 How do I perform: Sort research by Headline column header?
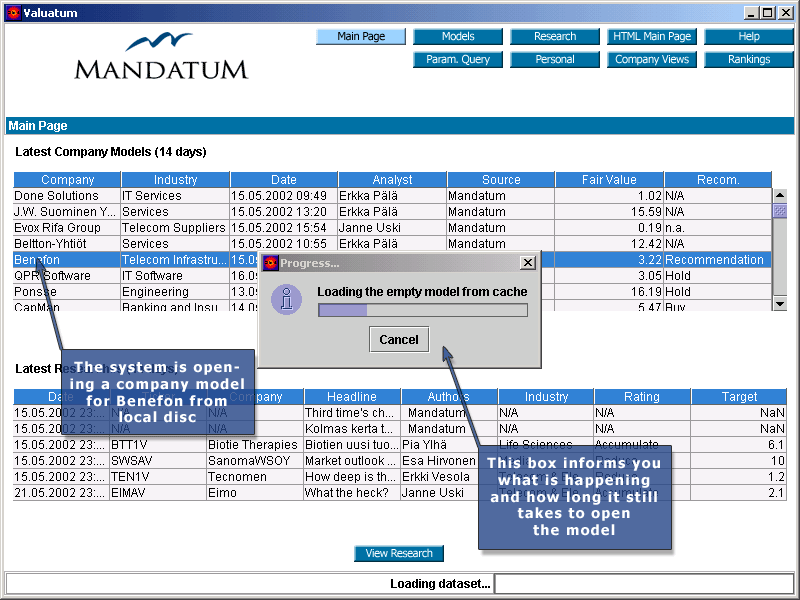[x=352, y=396]
